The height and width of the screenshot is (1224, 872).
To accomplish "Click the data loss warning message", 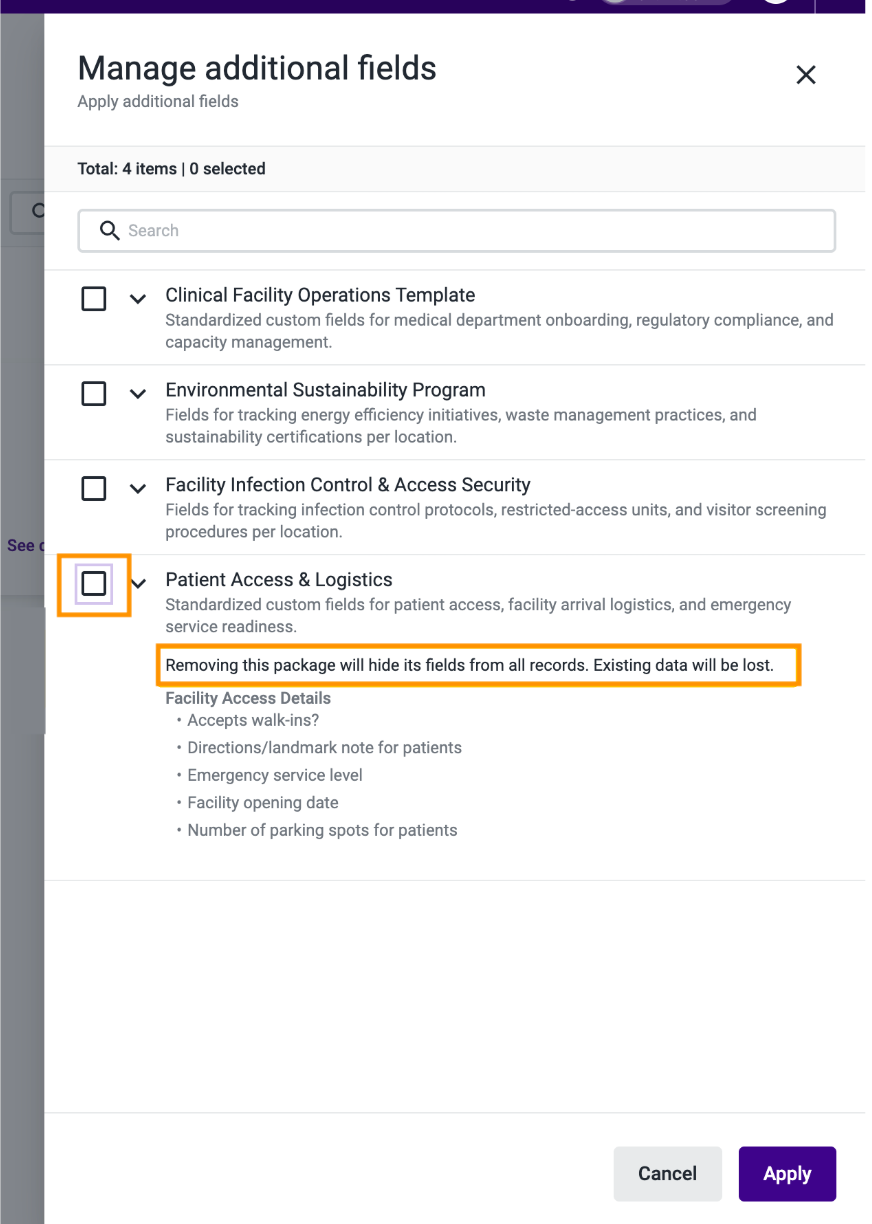I will [x=470, y=665].
